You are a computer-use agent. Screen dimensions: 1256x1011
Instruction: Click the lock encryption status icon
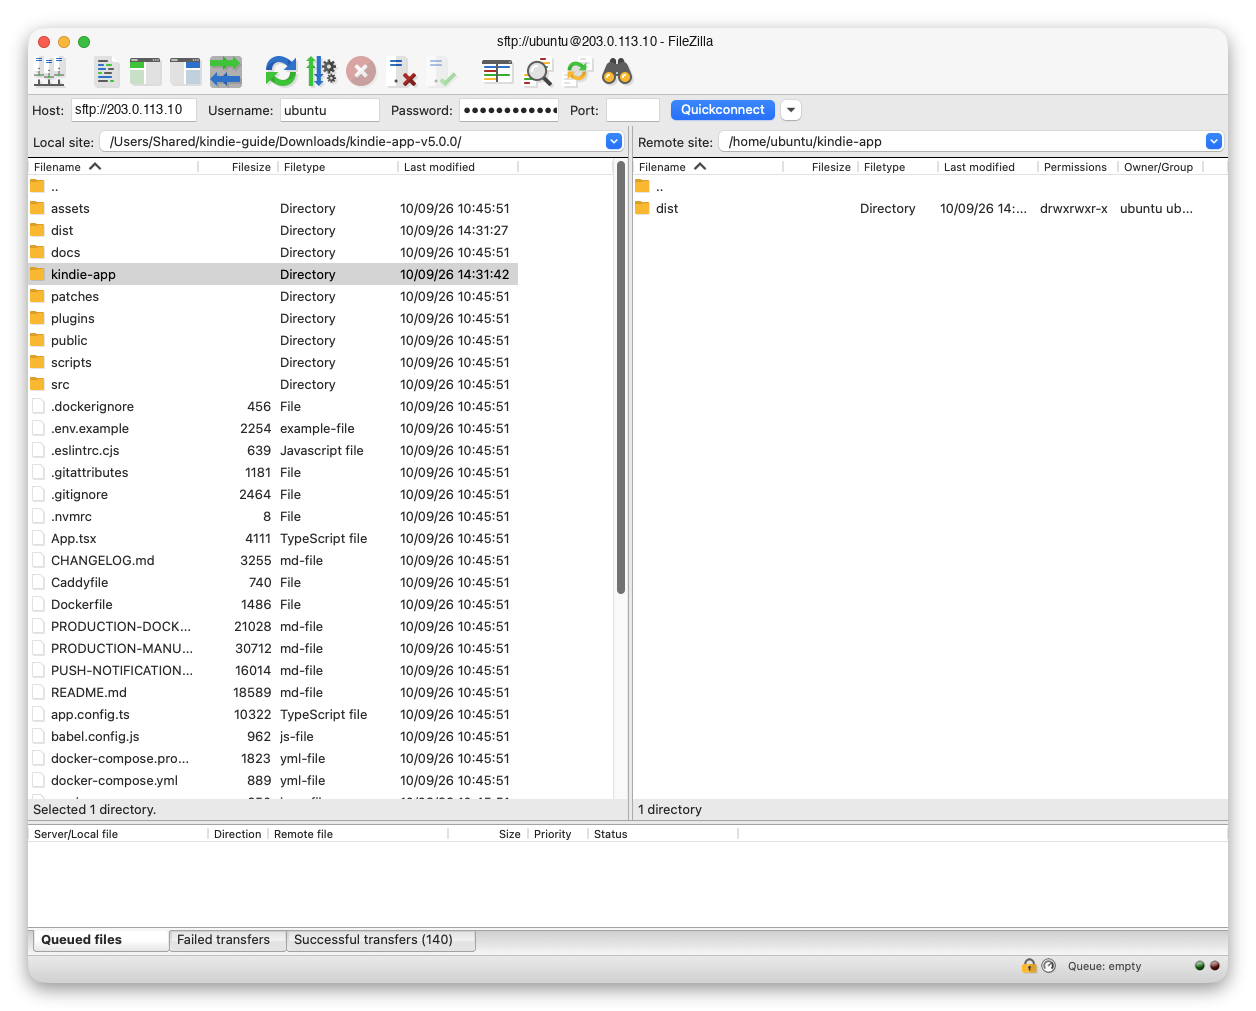click(x=1029, y=965)
